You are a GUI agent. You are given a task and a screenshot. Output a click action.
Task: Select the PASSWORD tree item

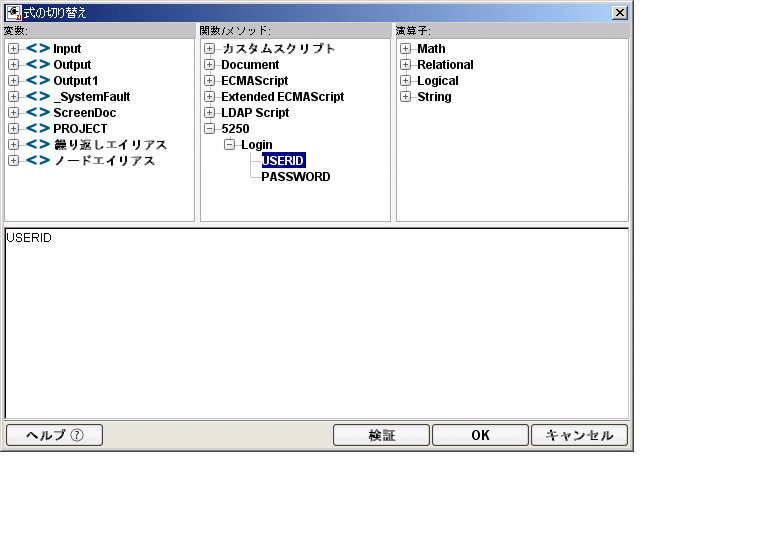(296, 177)
